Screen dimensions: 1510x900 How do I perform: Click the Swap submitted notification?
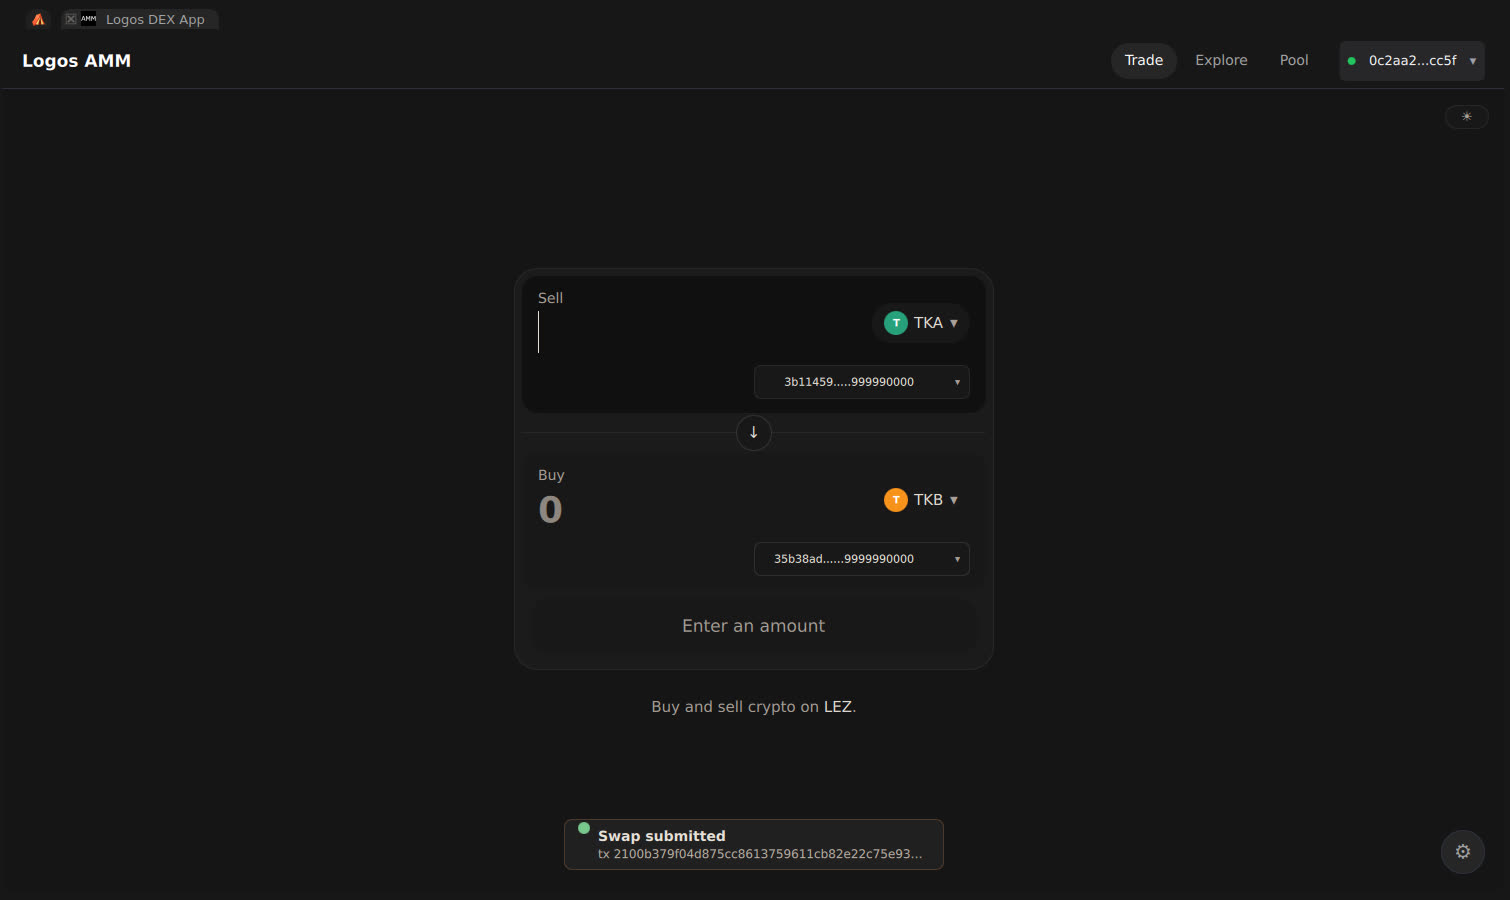(x=754, y=845)
